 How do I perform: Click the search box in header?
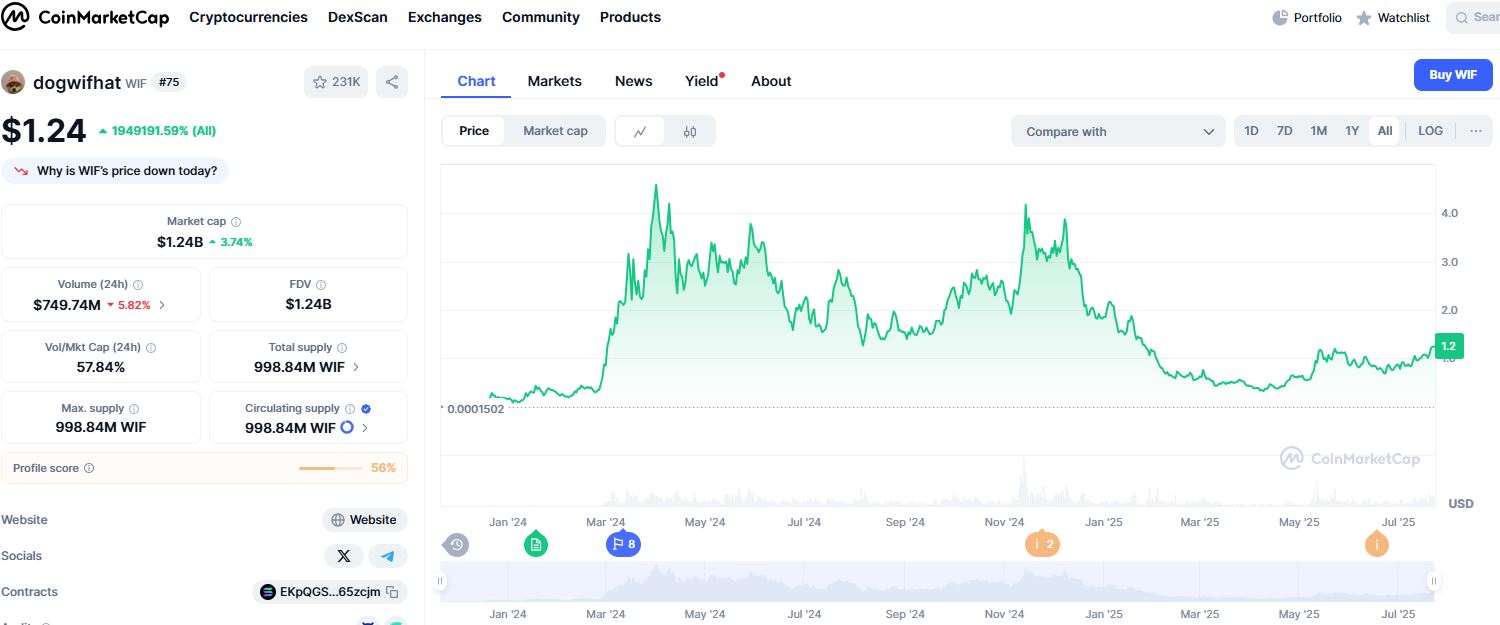pyautogui.click(x=1473, y=18)
